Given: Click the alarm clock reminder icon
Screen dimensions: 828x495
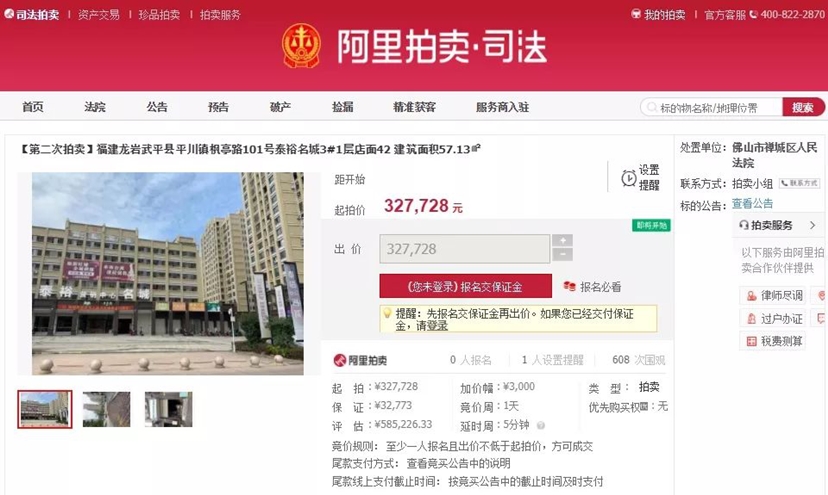Looking at the screenshot, I should pos(628,178).
